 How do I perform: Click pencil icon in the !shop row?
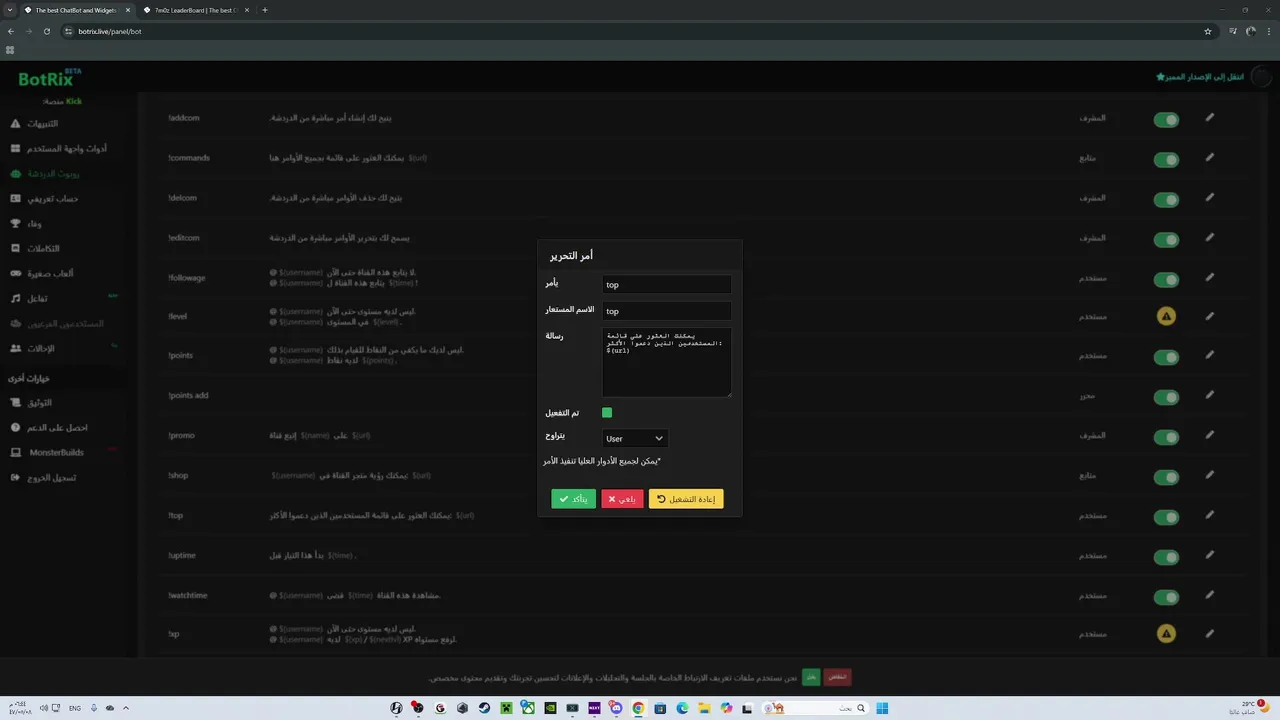click(1209, 475)
